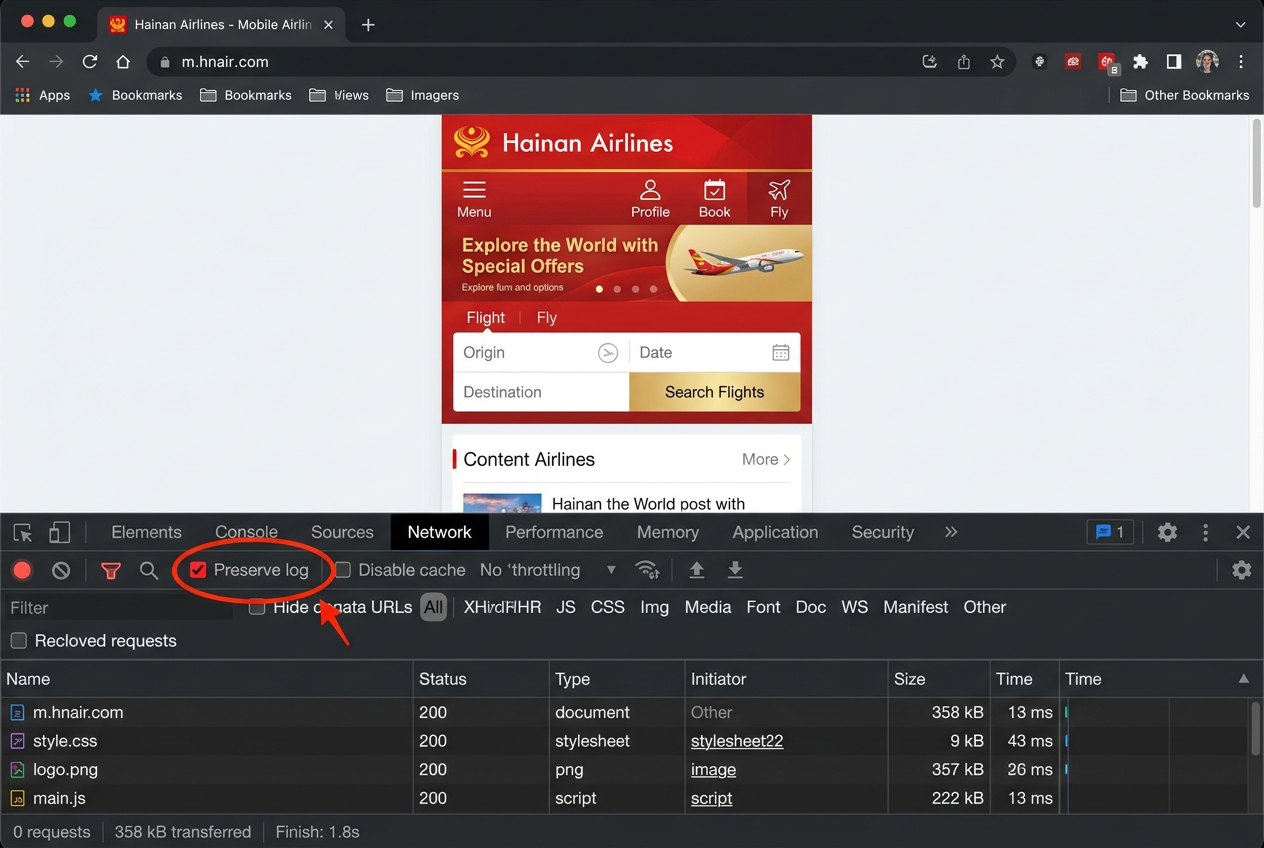
Task: Open network search magnifier icon
Action: (149, 571)
